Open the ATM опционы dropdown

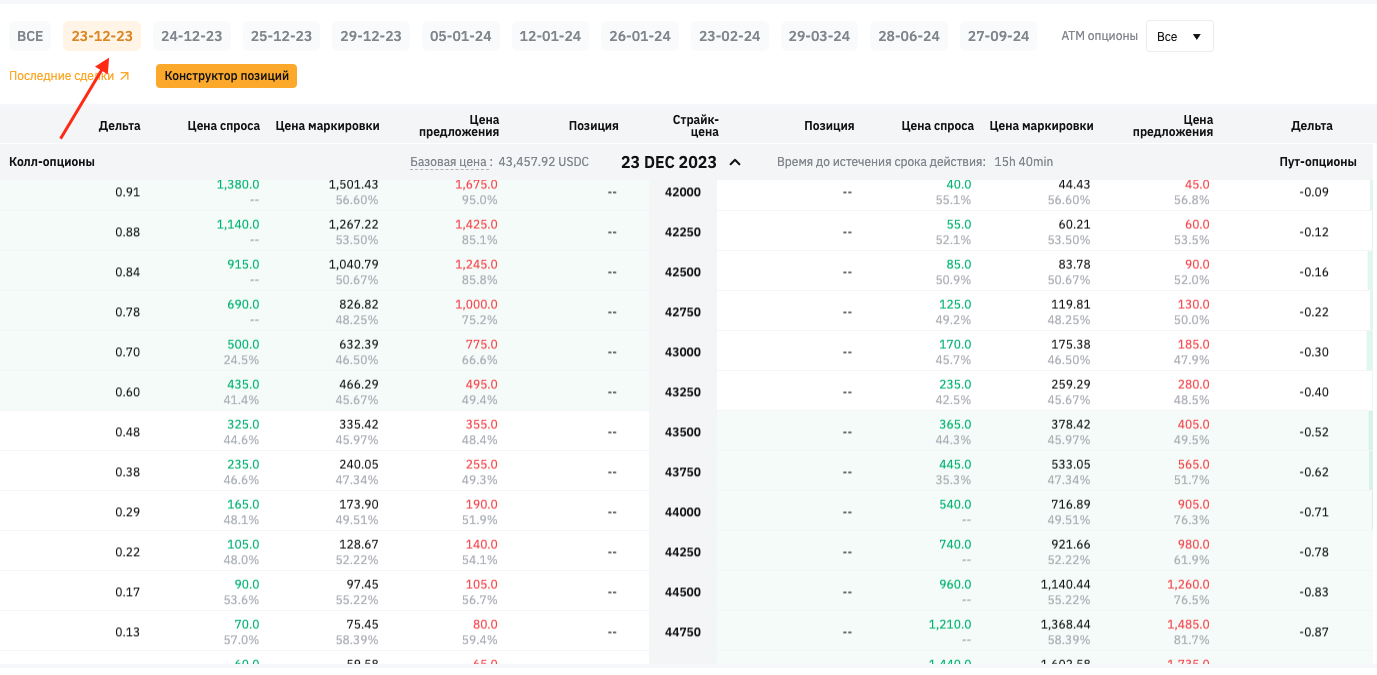point(1179,36)
